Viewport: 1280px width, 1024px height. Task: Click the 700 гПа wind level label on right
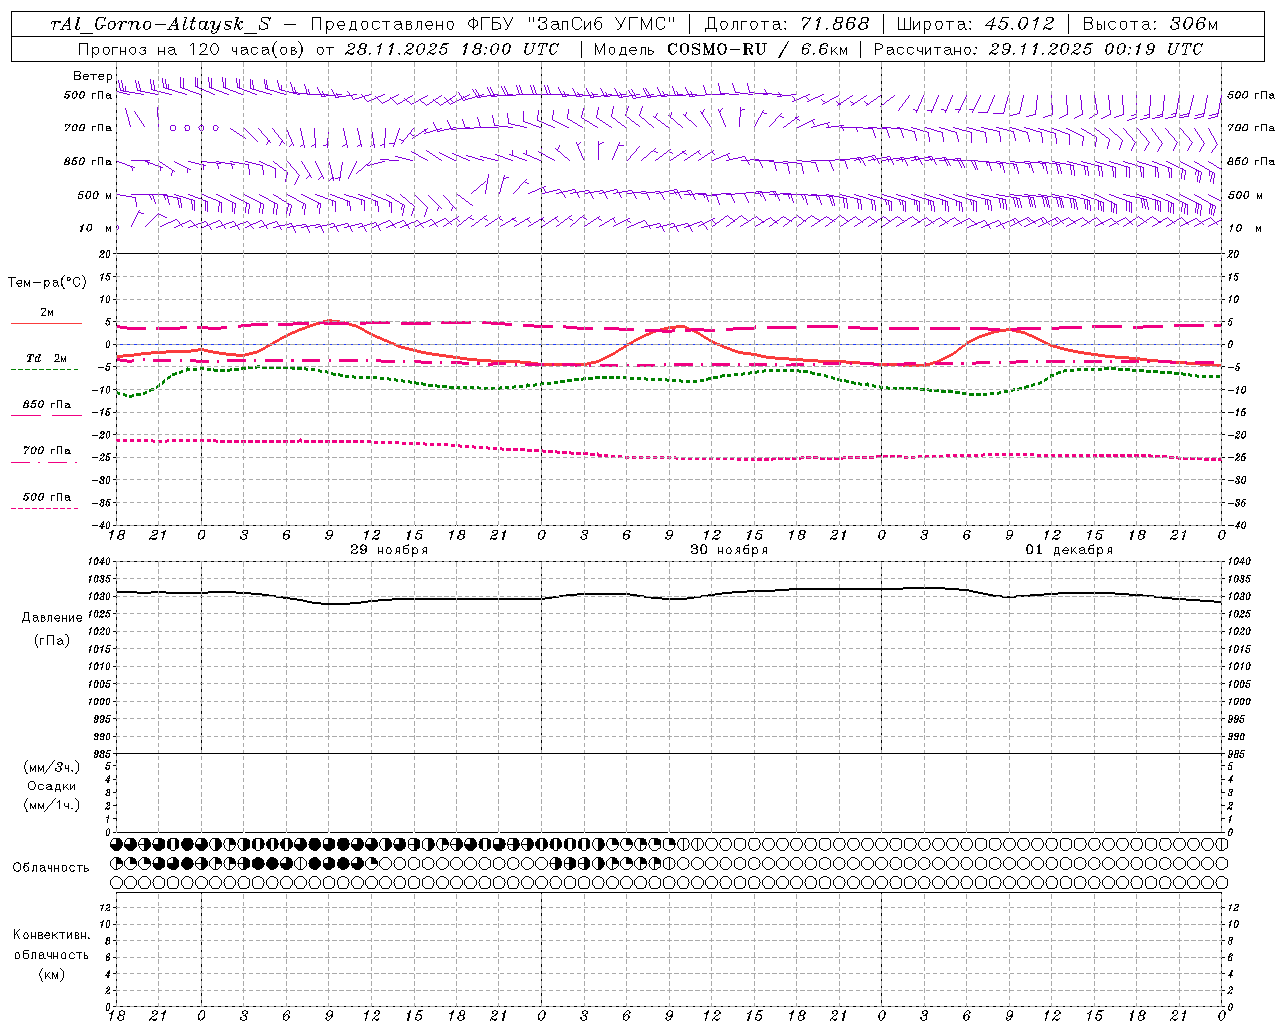click(x=1251, y=128)
